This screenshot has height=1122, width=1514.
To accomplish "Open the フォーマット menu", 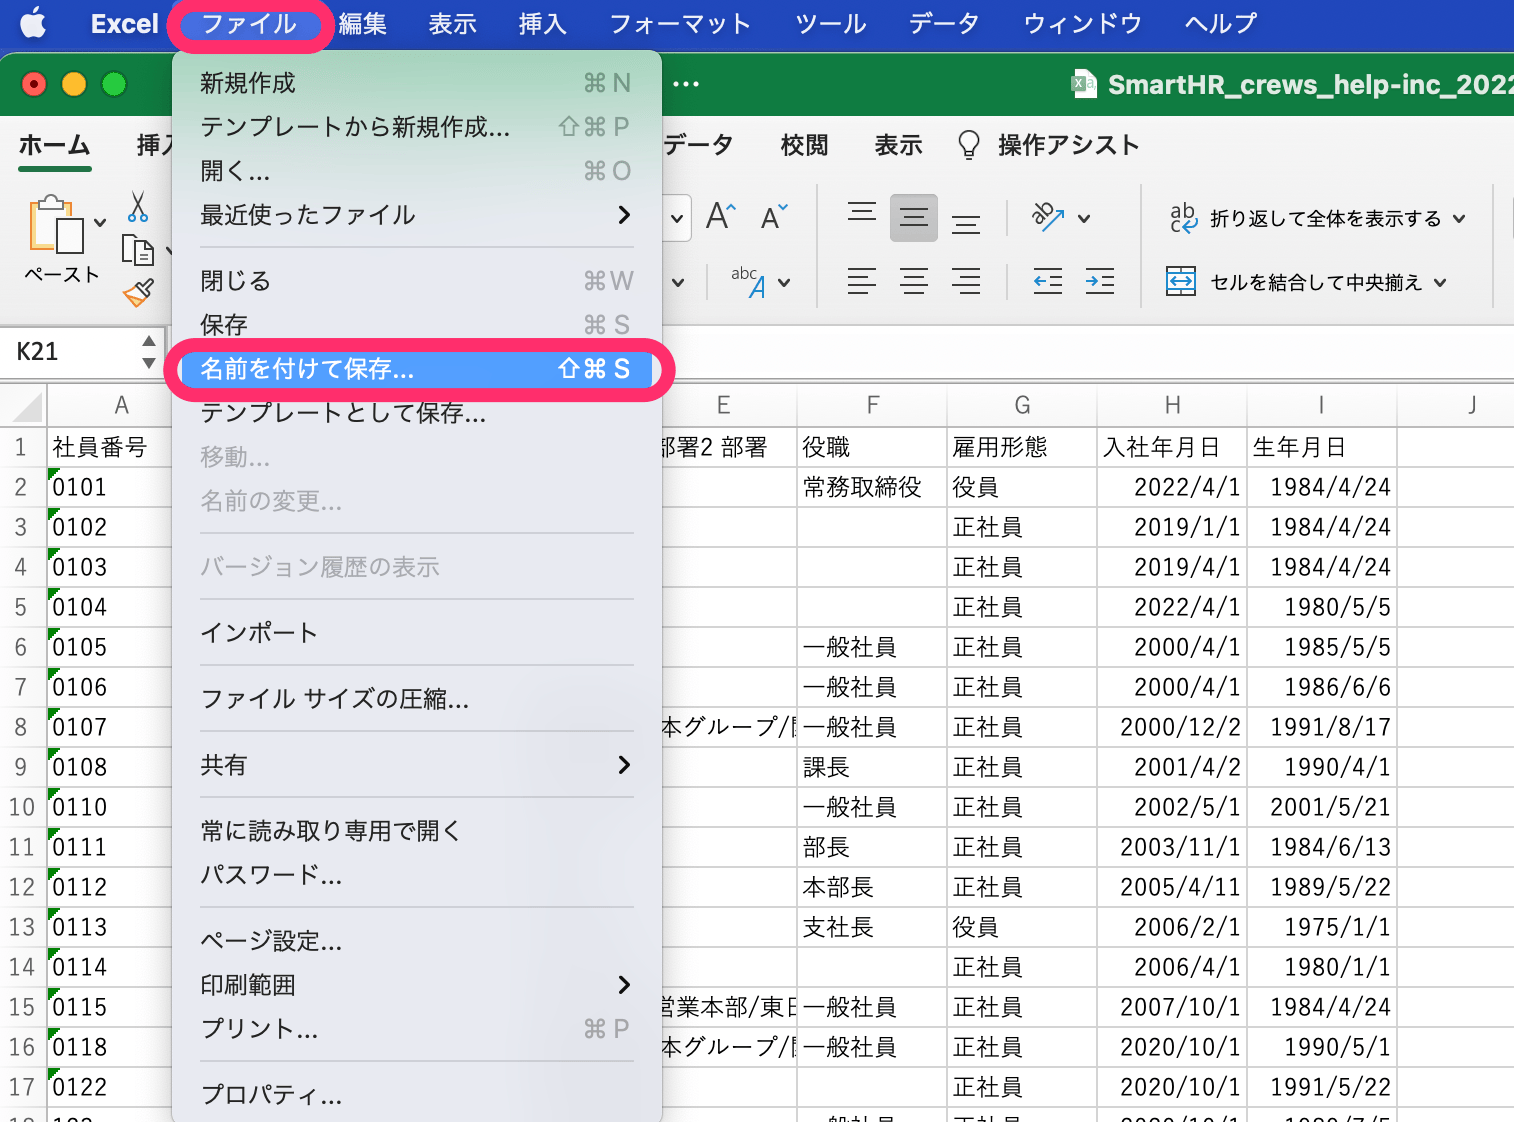I will click(680, 23).
